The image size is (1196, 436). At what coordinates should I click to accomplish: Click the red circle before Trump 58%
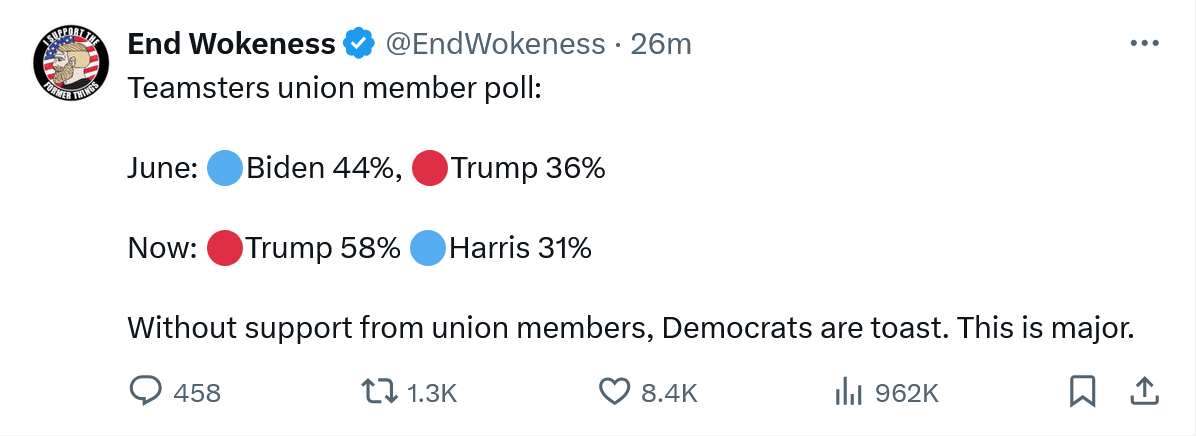tap(225, 247)
